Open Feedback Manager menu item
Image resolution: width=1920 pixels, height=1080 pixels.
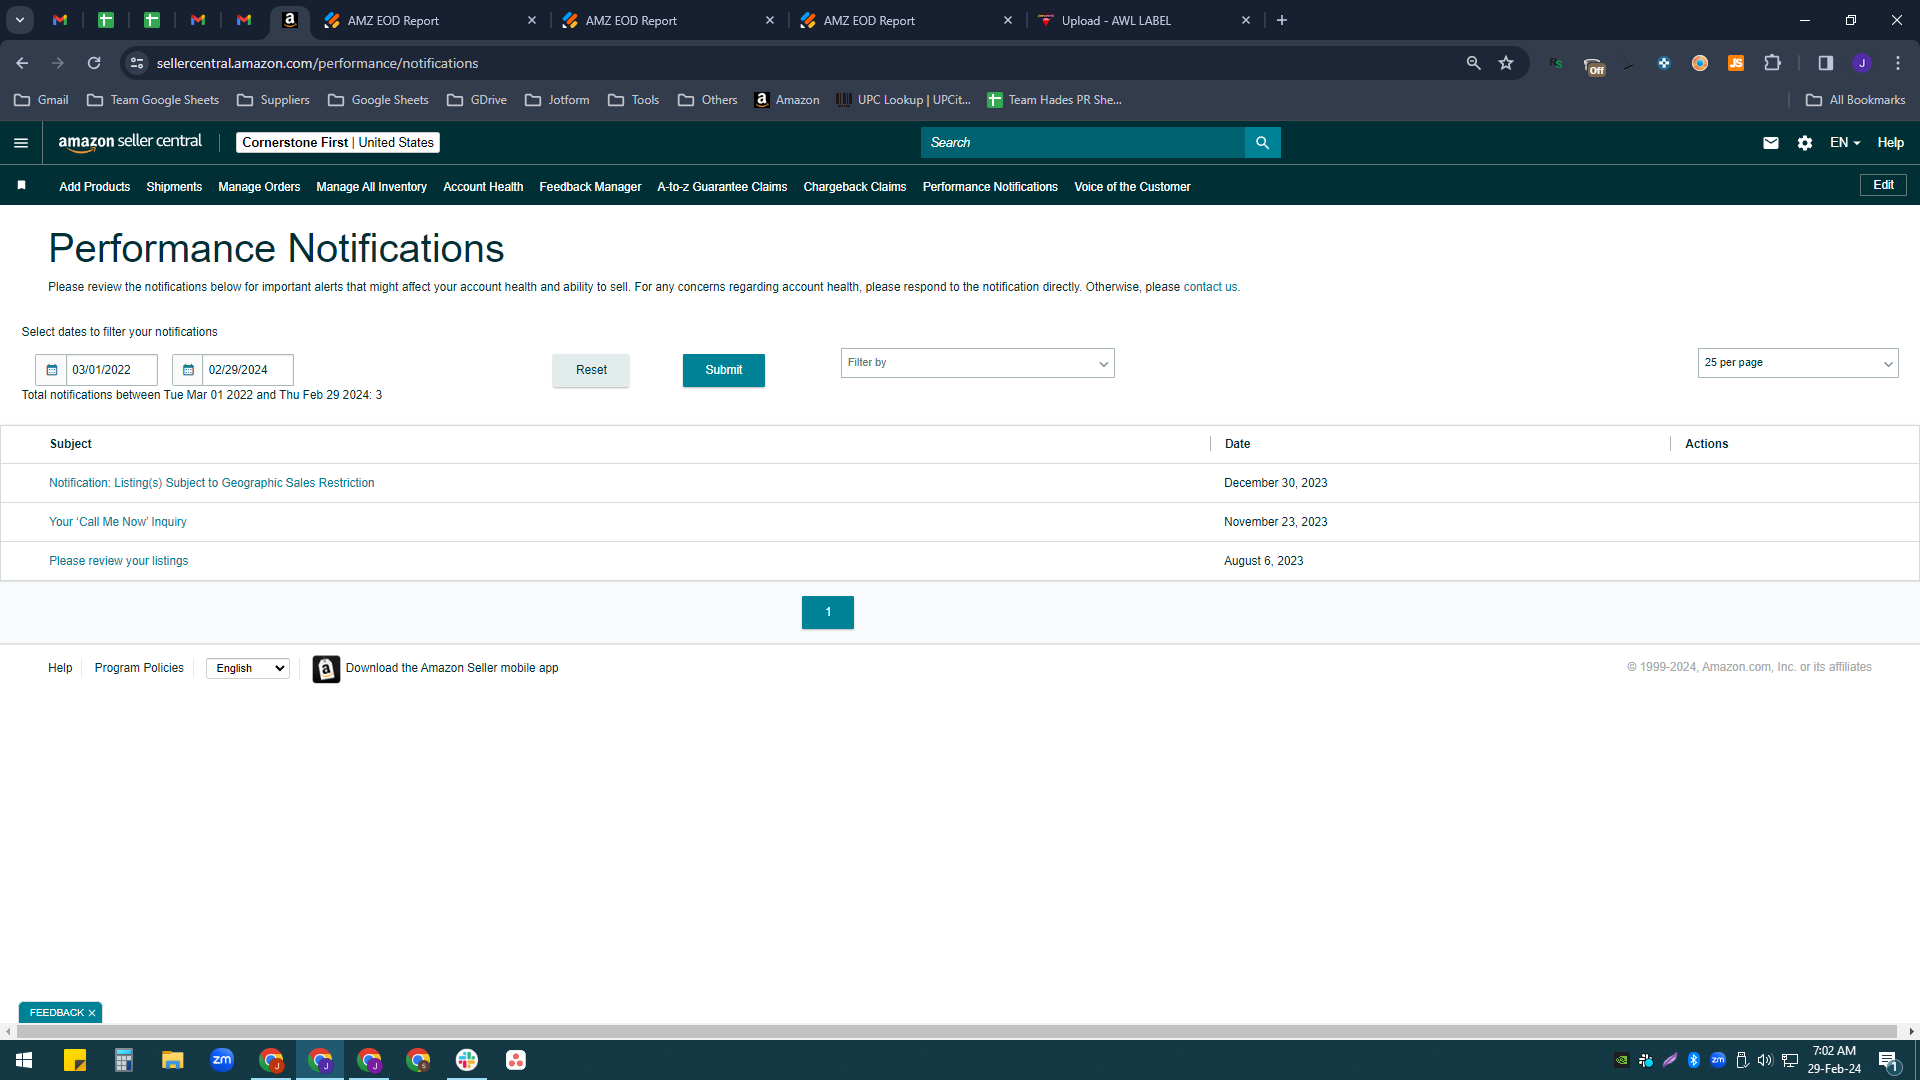click(x=590, y=187)
